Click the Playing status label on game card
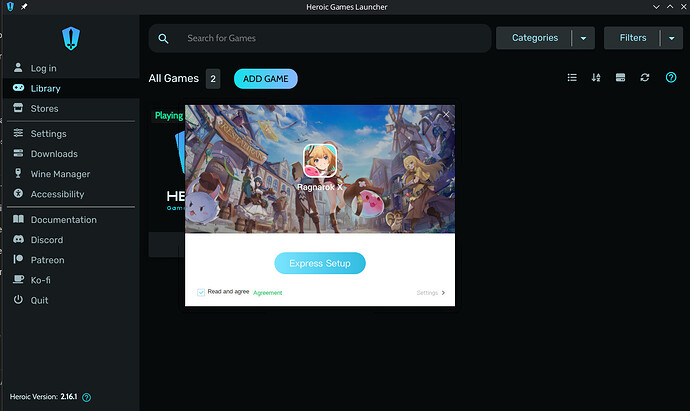 pos(169,116)
